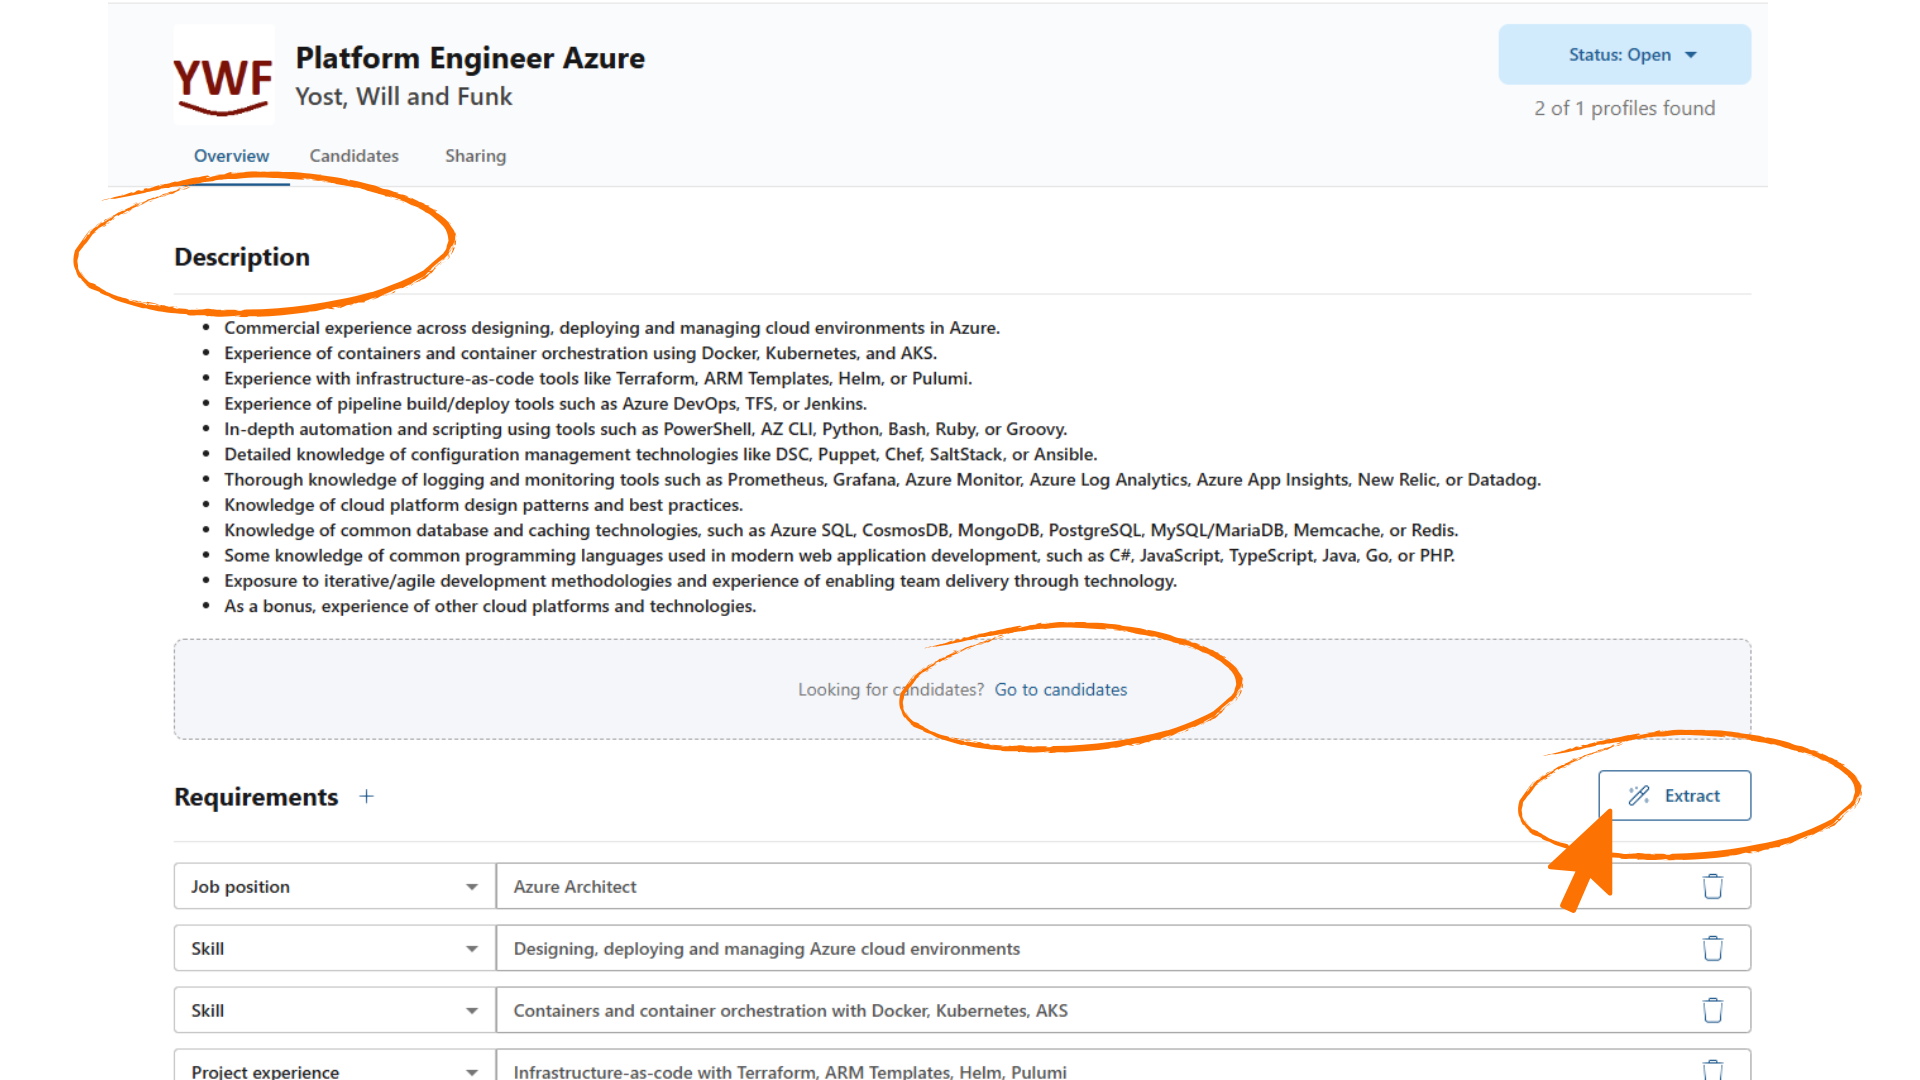Follow the Go to candidates link
The height and width of the screenshot is (1080, 1920).
[x=1060, y=690]
